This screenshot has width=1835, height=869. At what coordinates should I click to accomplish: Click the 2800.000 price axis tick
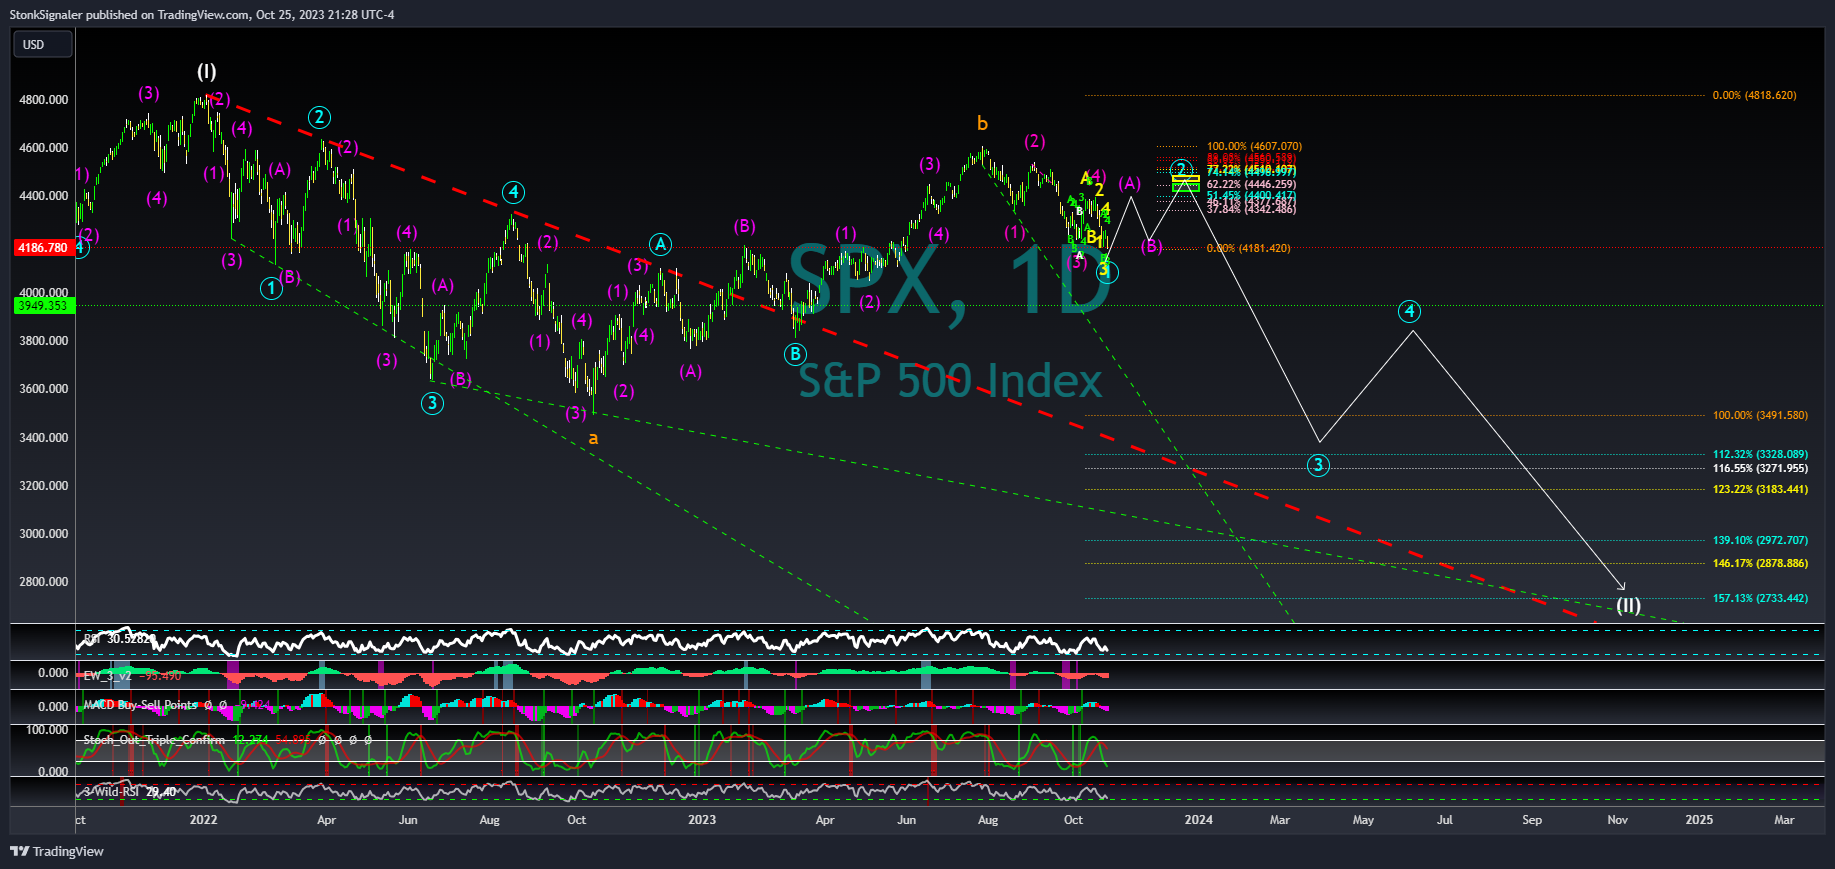point(44,582)
